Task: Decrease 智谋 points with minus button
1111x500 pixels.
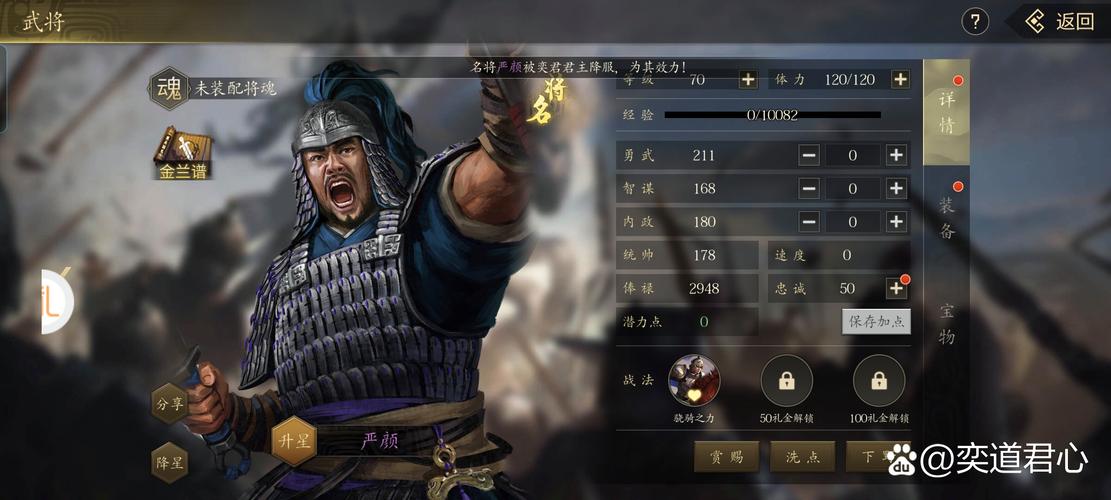Action: pyautogui.click(x=809, y=188)
